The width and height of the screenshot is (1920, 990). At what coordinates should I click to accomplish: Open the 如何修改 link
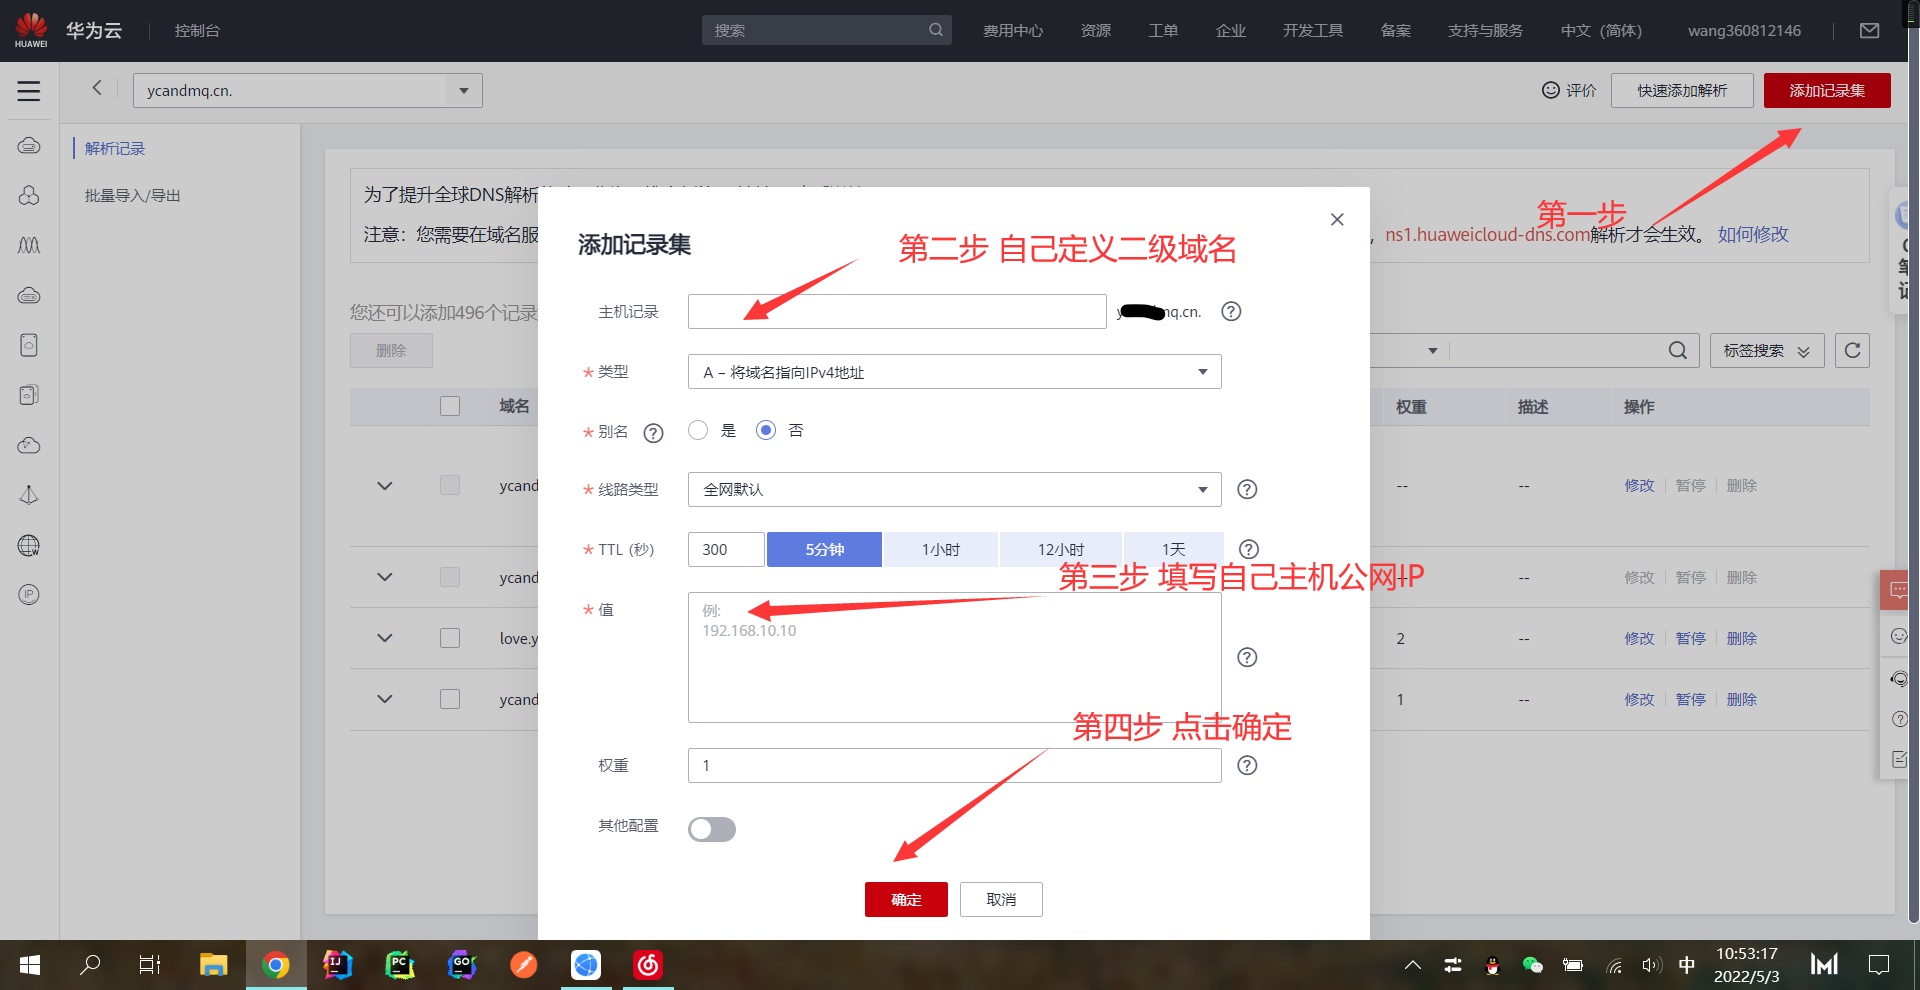click(1752, 234)
